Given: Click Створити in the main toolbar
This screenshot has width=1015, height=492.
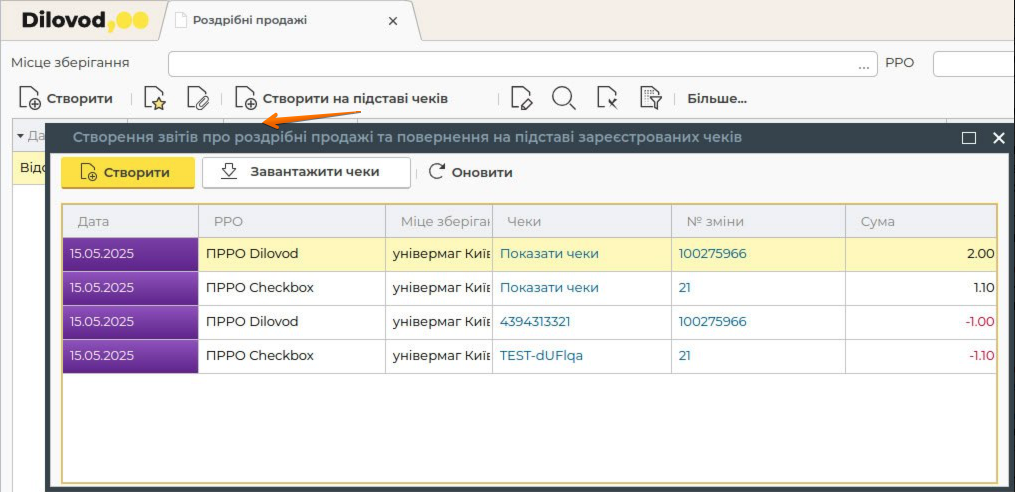Looking at the screenshot, I should coord(66,98).
